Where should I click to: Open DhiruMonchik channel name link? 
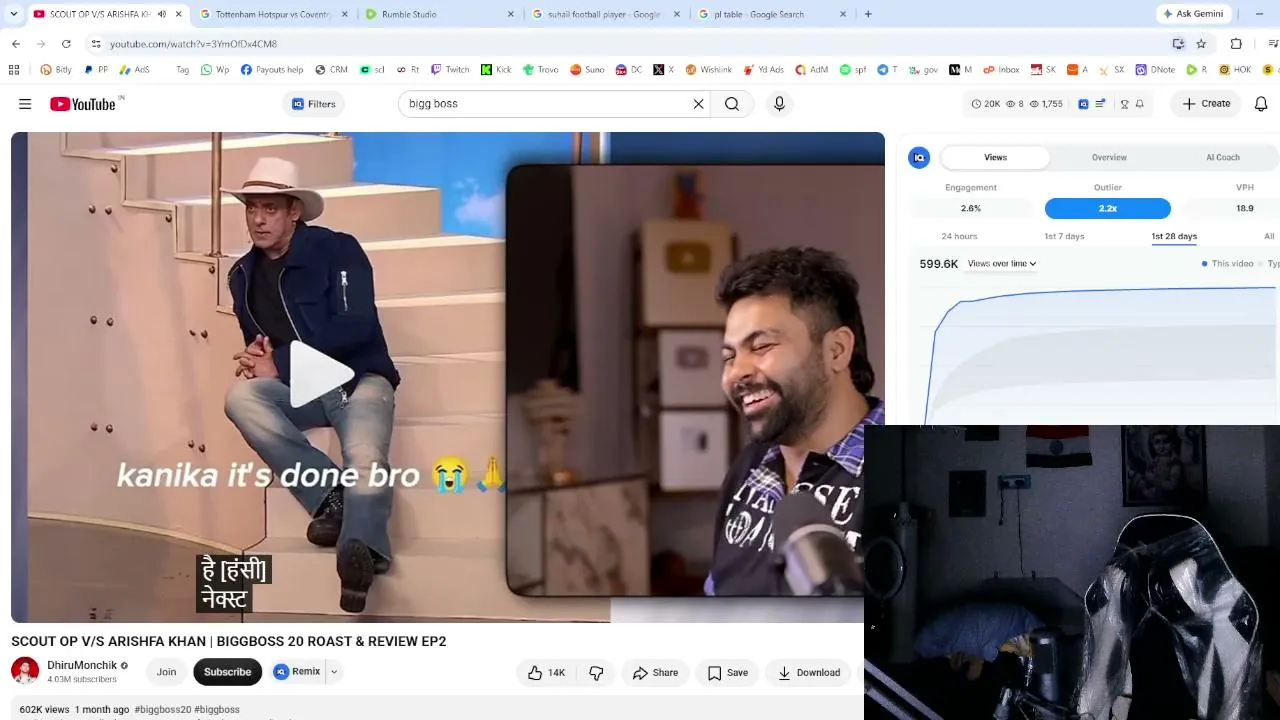point(82,665)
